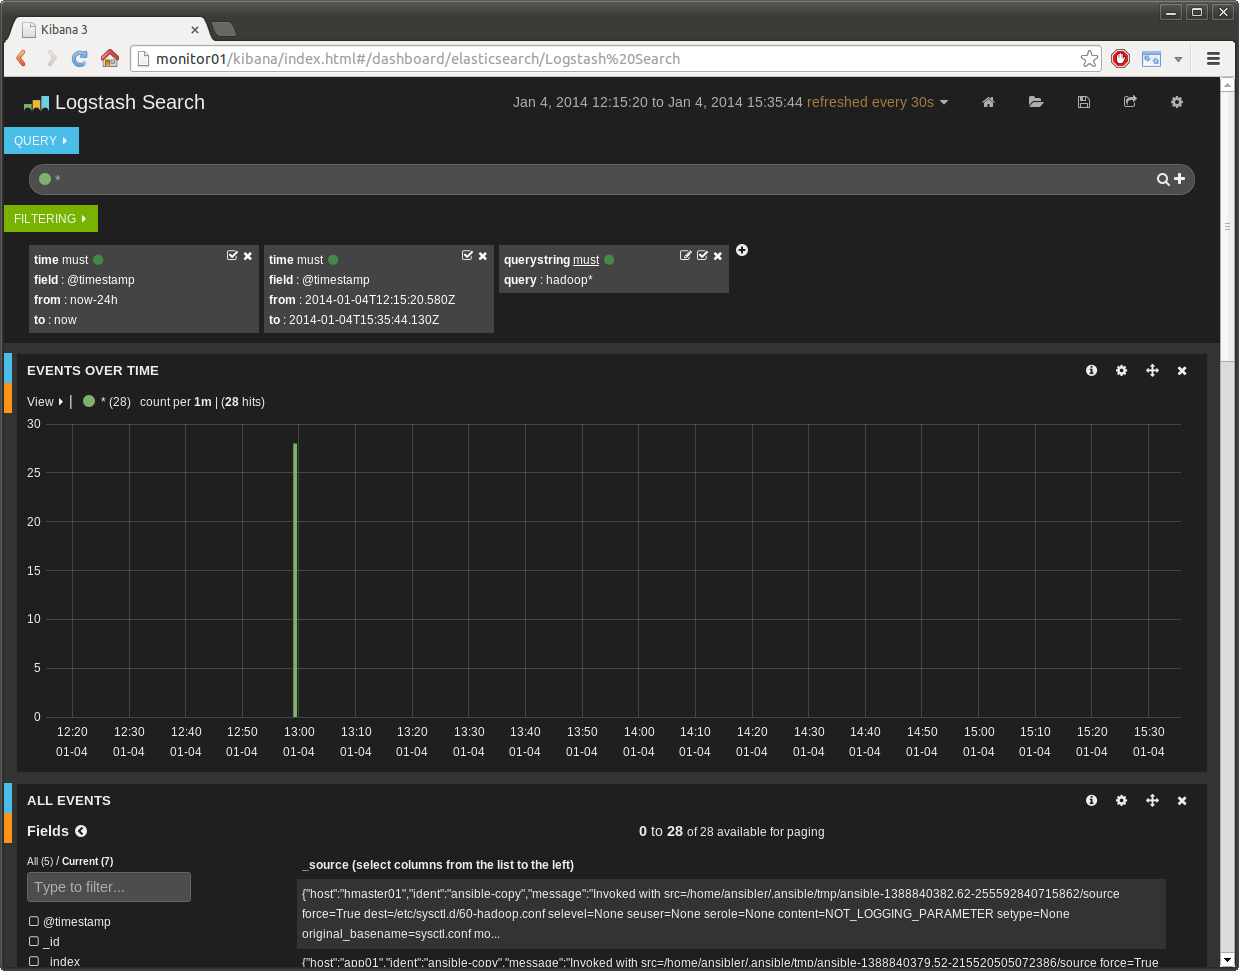This screenshot has width=1239, height=971.
Task: Select the green histogram bar near 13:00
Action: click(x=295, y=580)
